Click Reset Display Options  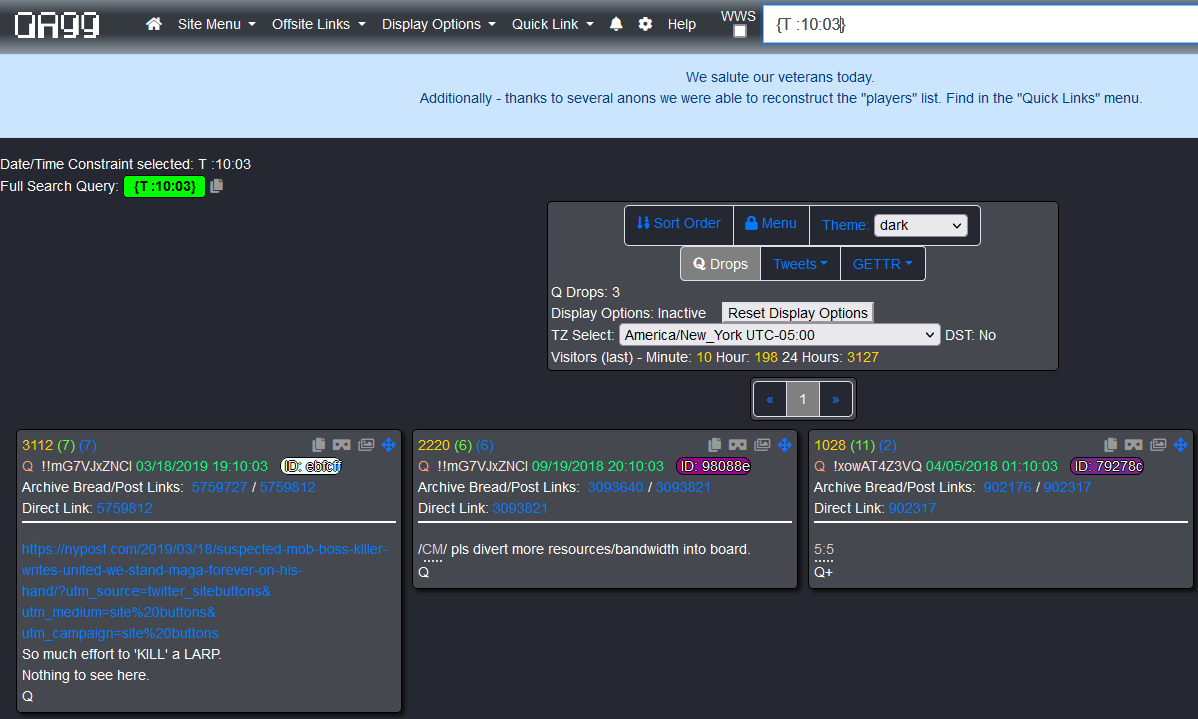798,313
